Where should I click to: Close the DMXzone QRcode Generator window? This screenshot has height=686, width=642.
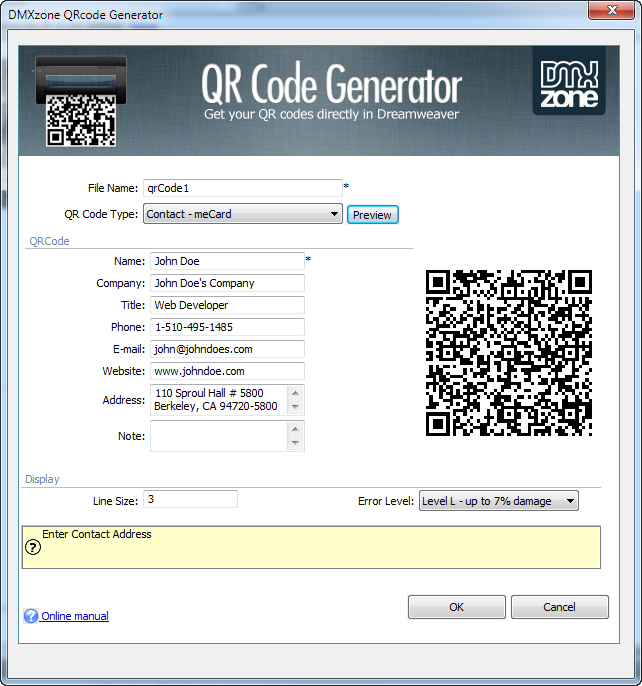(611, 10)
